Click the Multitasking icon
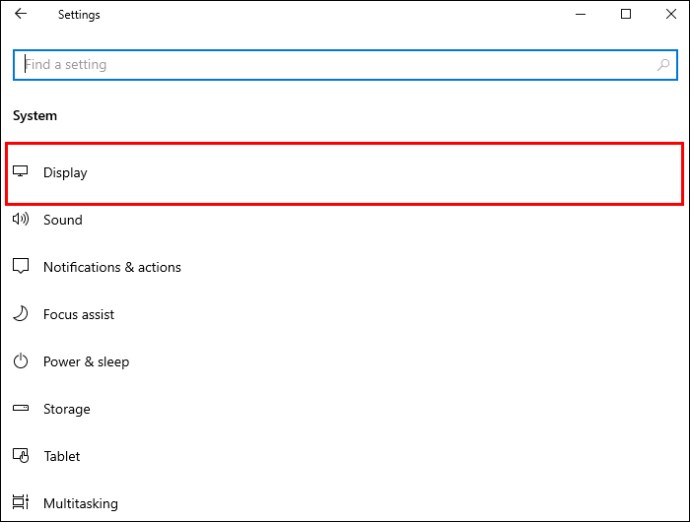Screen dimensions: 690x522 pyautogui.click(x=21, y=503)
